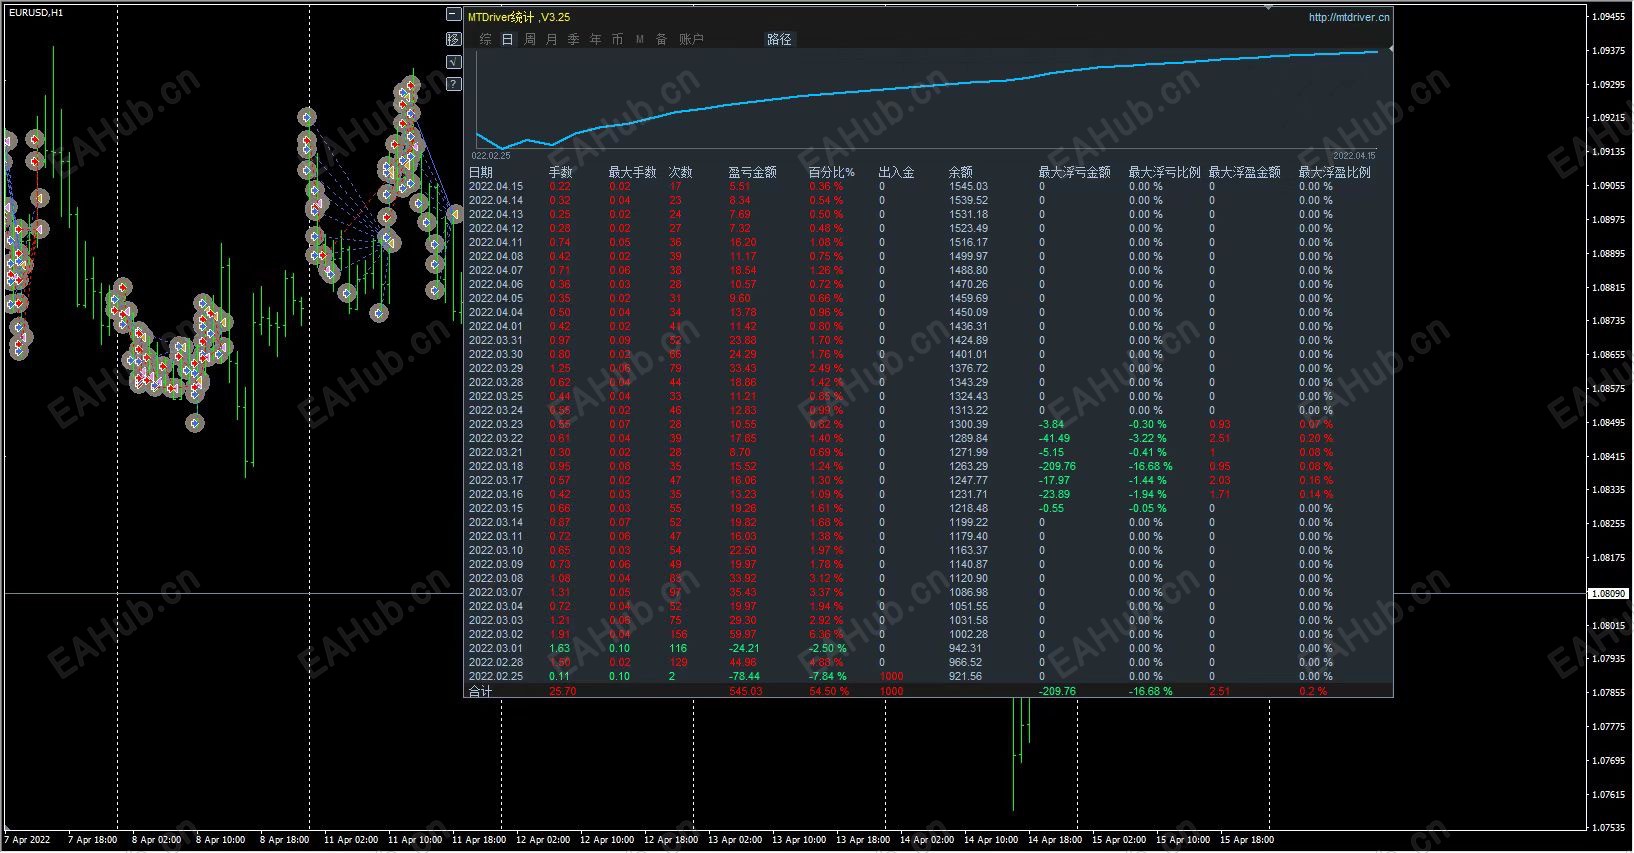Click the 022.02.25 equity curve start date
Viewport: 1634px width, 853px height.
coord(491,155)
